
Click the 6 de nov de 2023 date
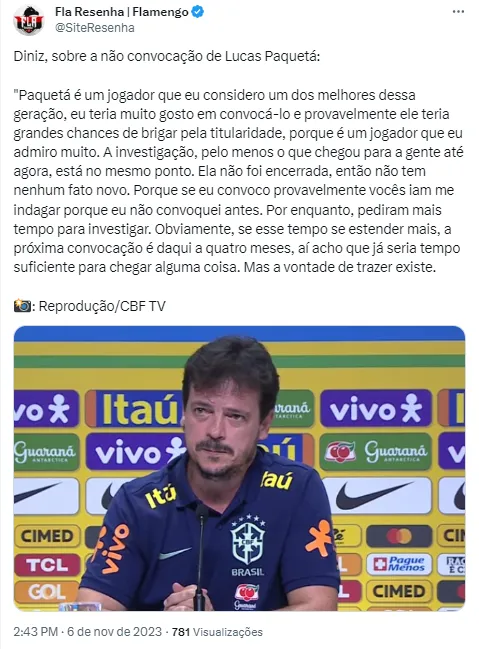point(114,632)
